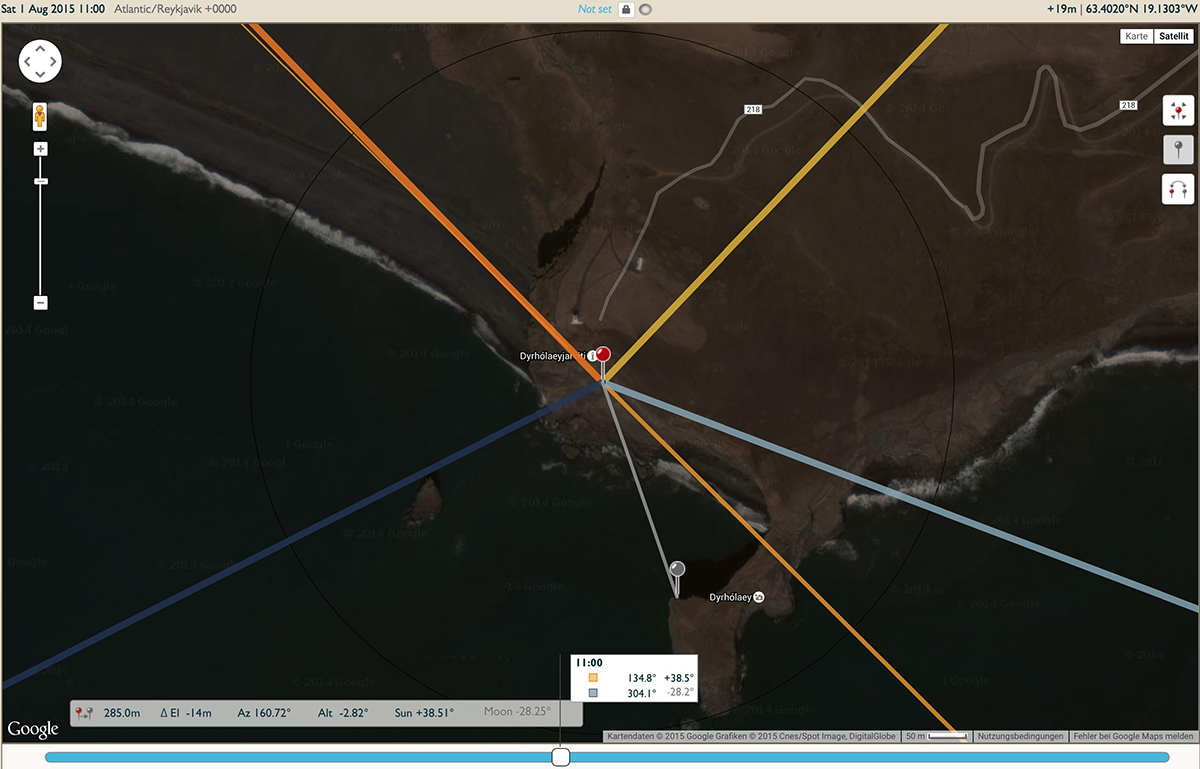
Task: Click the ΔEl -14m elevation difference
Action: pyautogui.click(x=186, y=713)
